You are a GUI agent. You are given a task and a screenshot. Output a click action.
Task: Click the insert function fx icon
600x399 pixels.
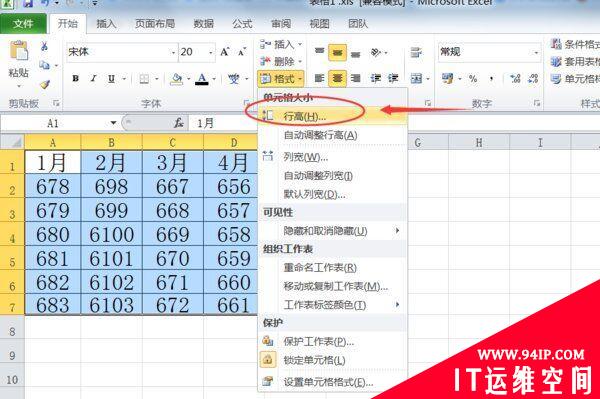tap(178, 123)
